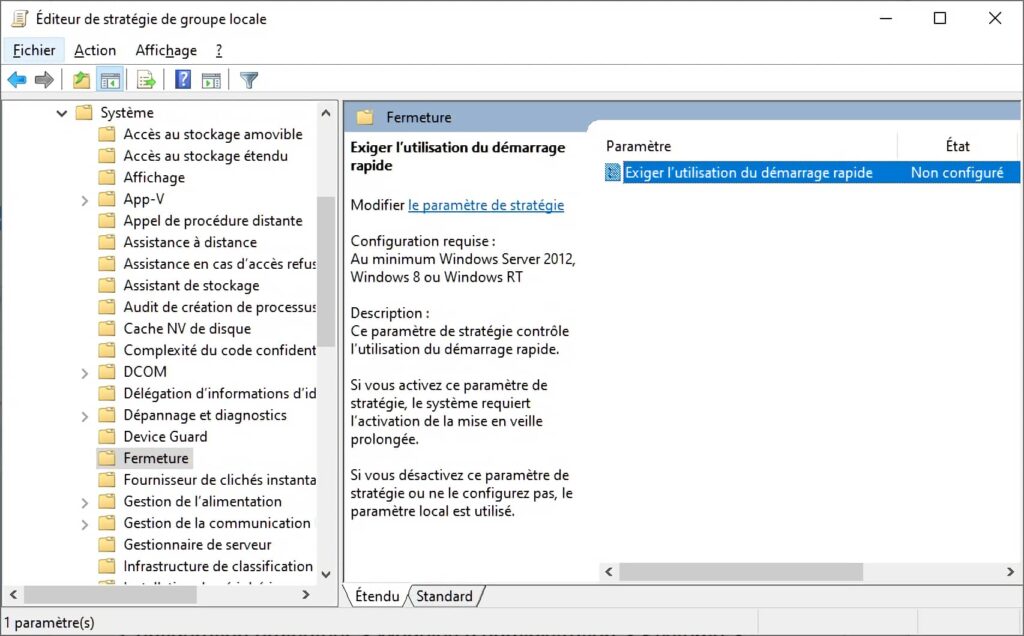Select the Up one level folder icon
Viewport: 1024px width, 636px height.
(80, 79)
